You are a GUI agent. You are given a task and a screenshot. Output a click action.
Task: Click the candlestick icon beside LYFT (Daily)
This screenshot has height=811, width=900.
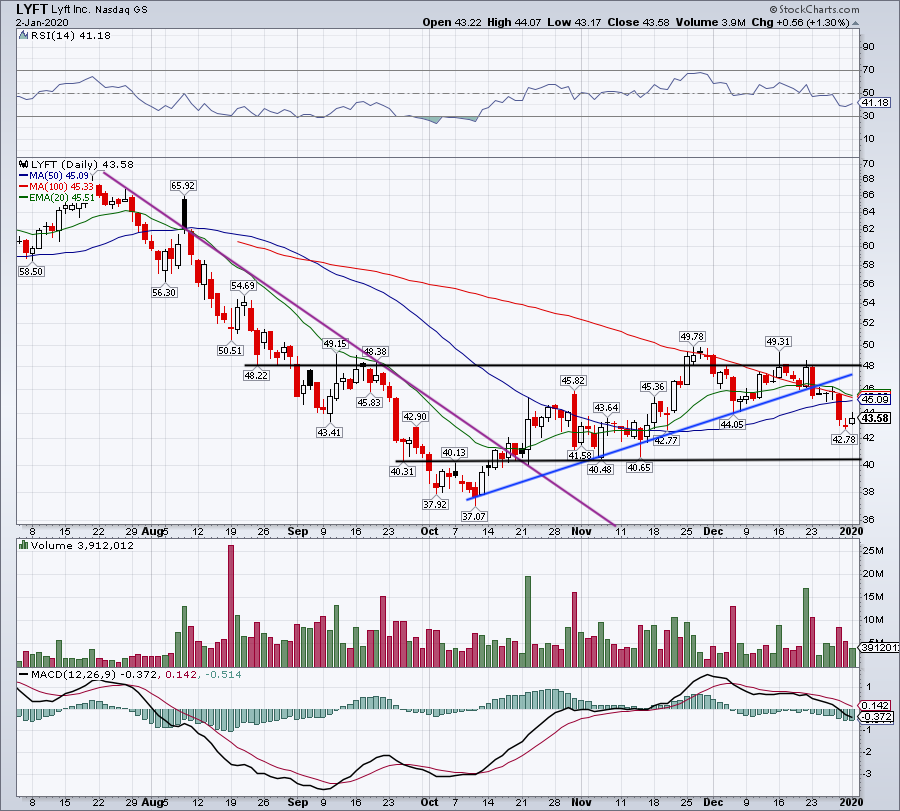pyautogui.click(x=23, y=165)
